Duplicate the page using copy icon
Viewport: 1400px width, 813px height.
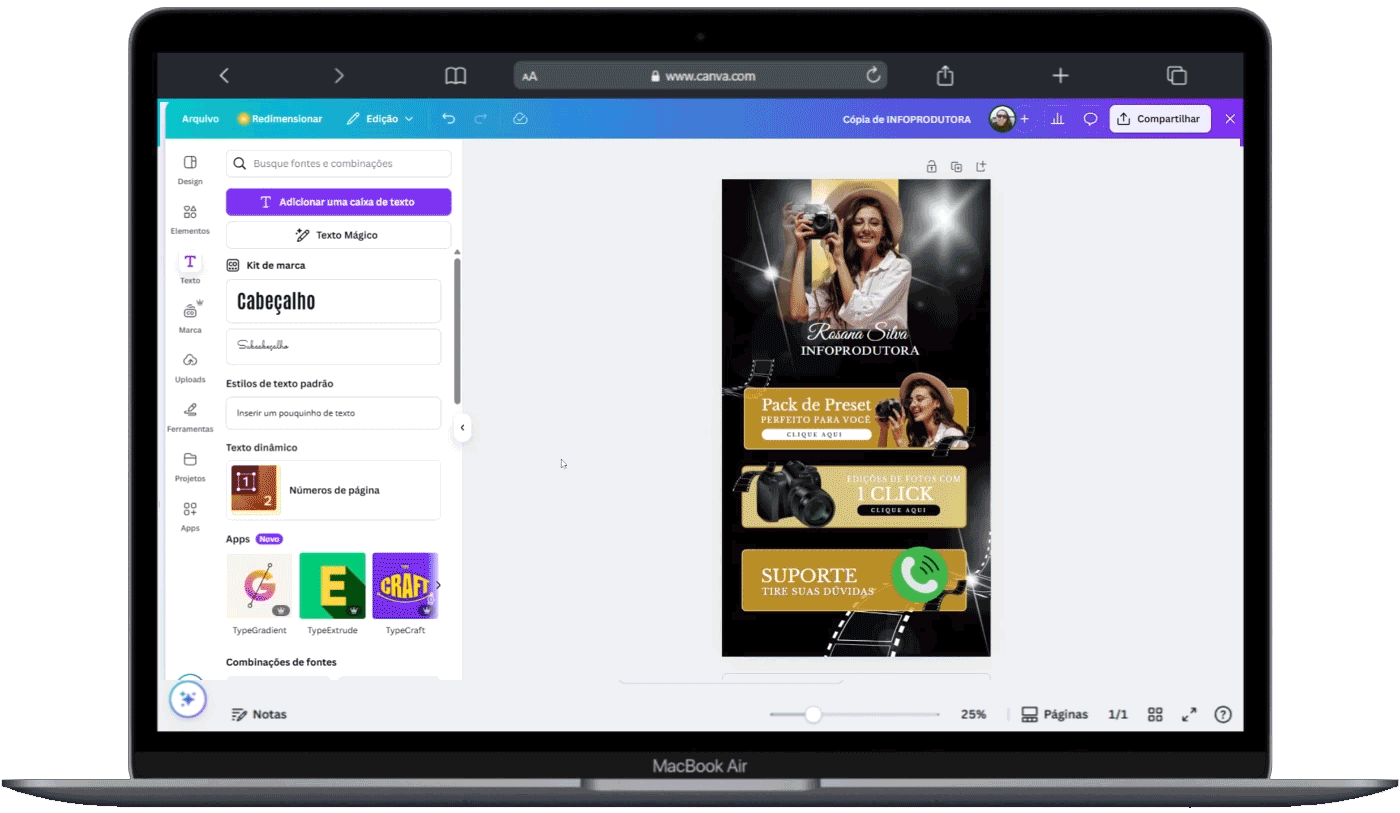coord(956,167)
